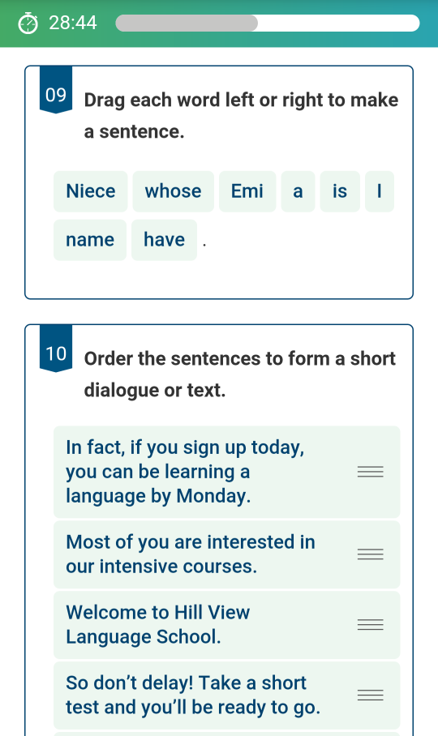The image size is (438, 736).
Task: Select the 'Emi' word tile
Action: [247, 192]
